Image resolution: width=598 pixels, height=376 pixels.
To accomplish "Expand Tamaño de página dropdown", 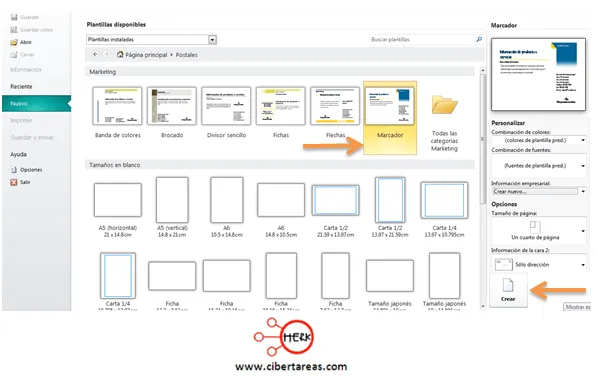I will coord(583,231).
